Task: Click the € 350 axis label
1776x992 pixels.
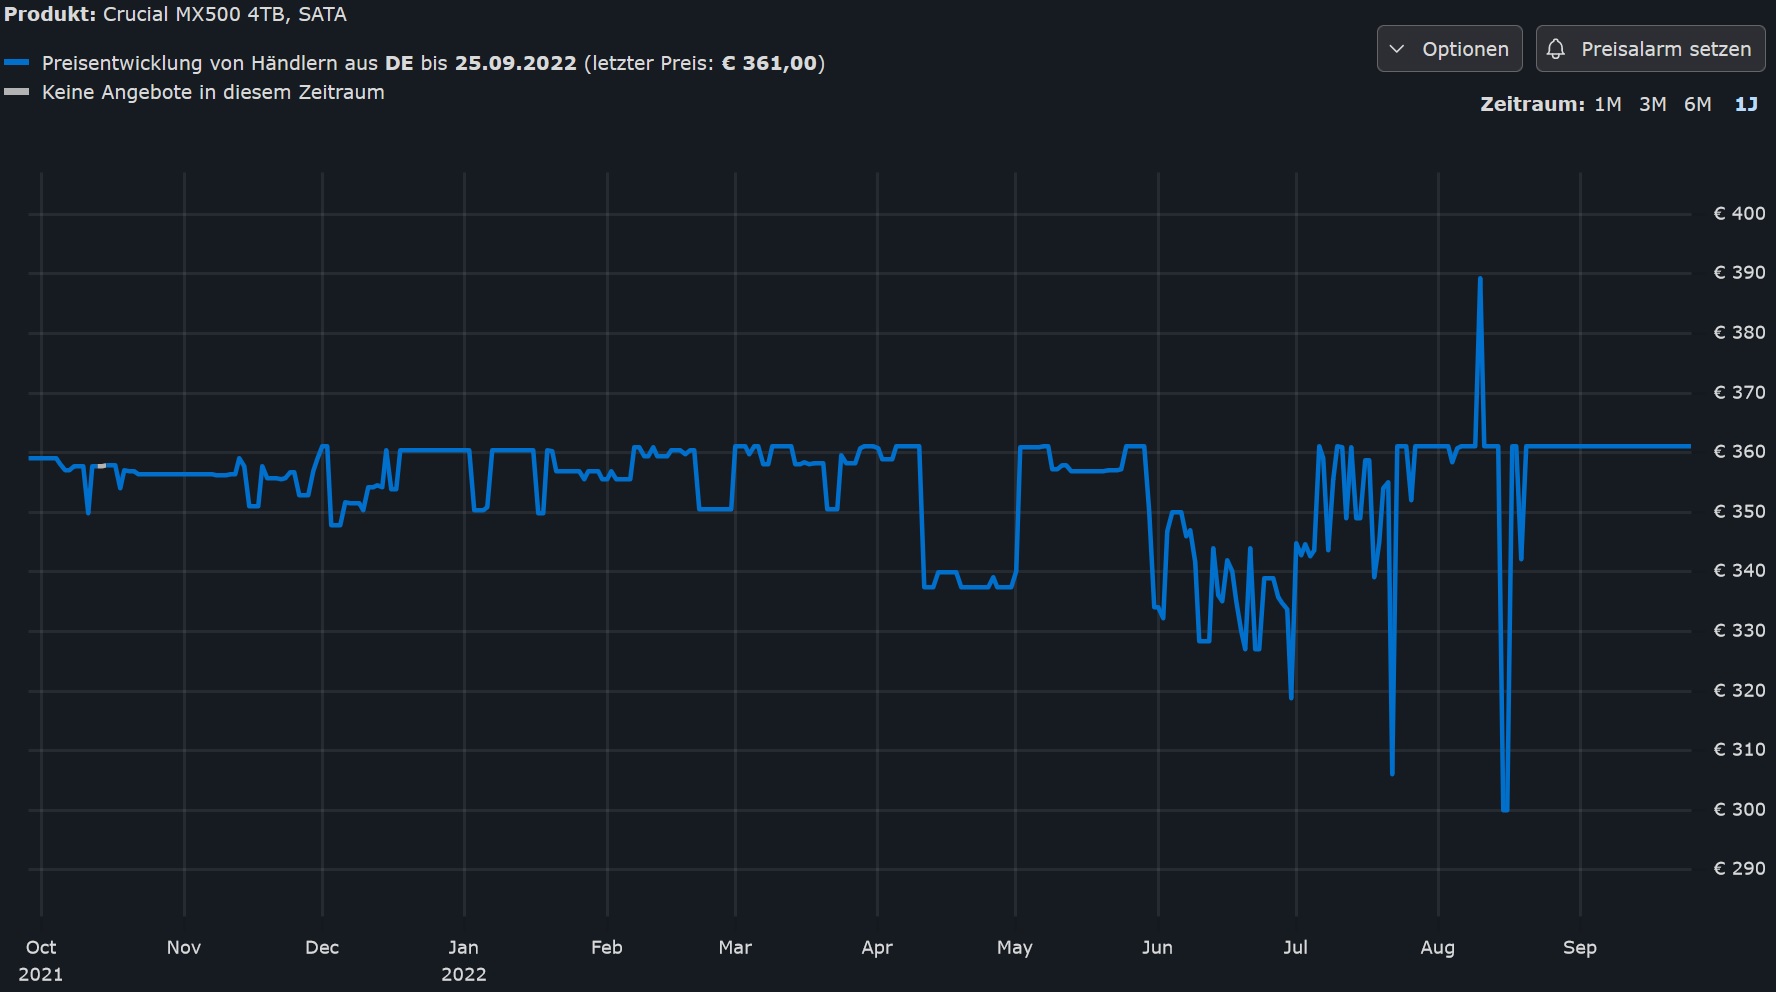Action: point(1739,511)
